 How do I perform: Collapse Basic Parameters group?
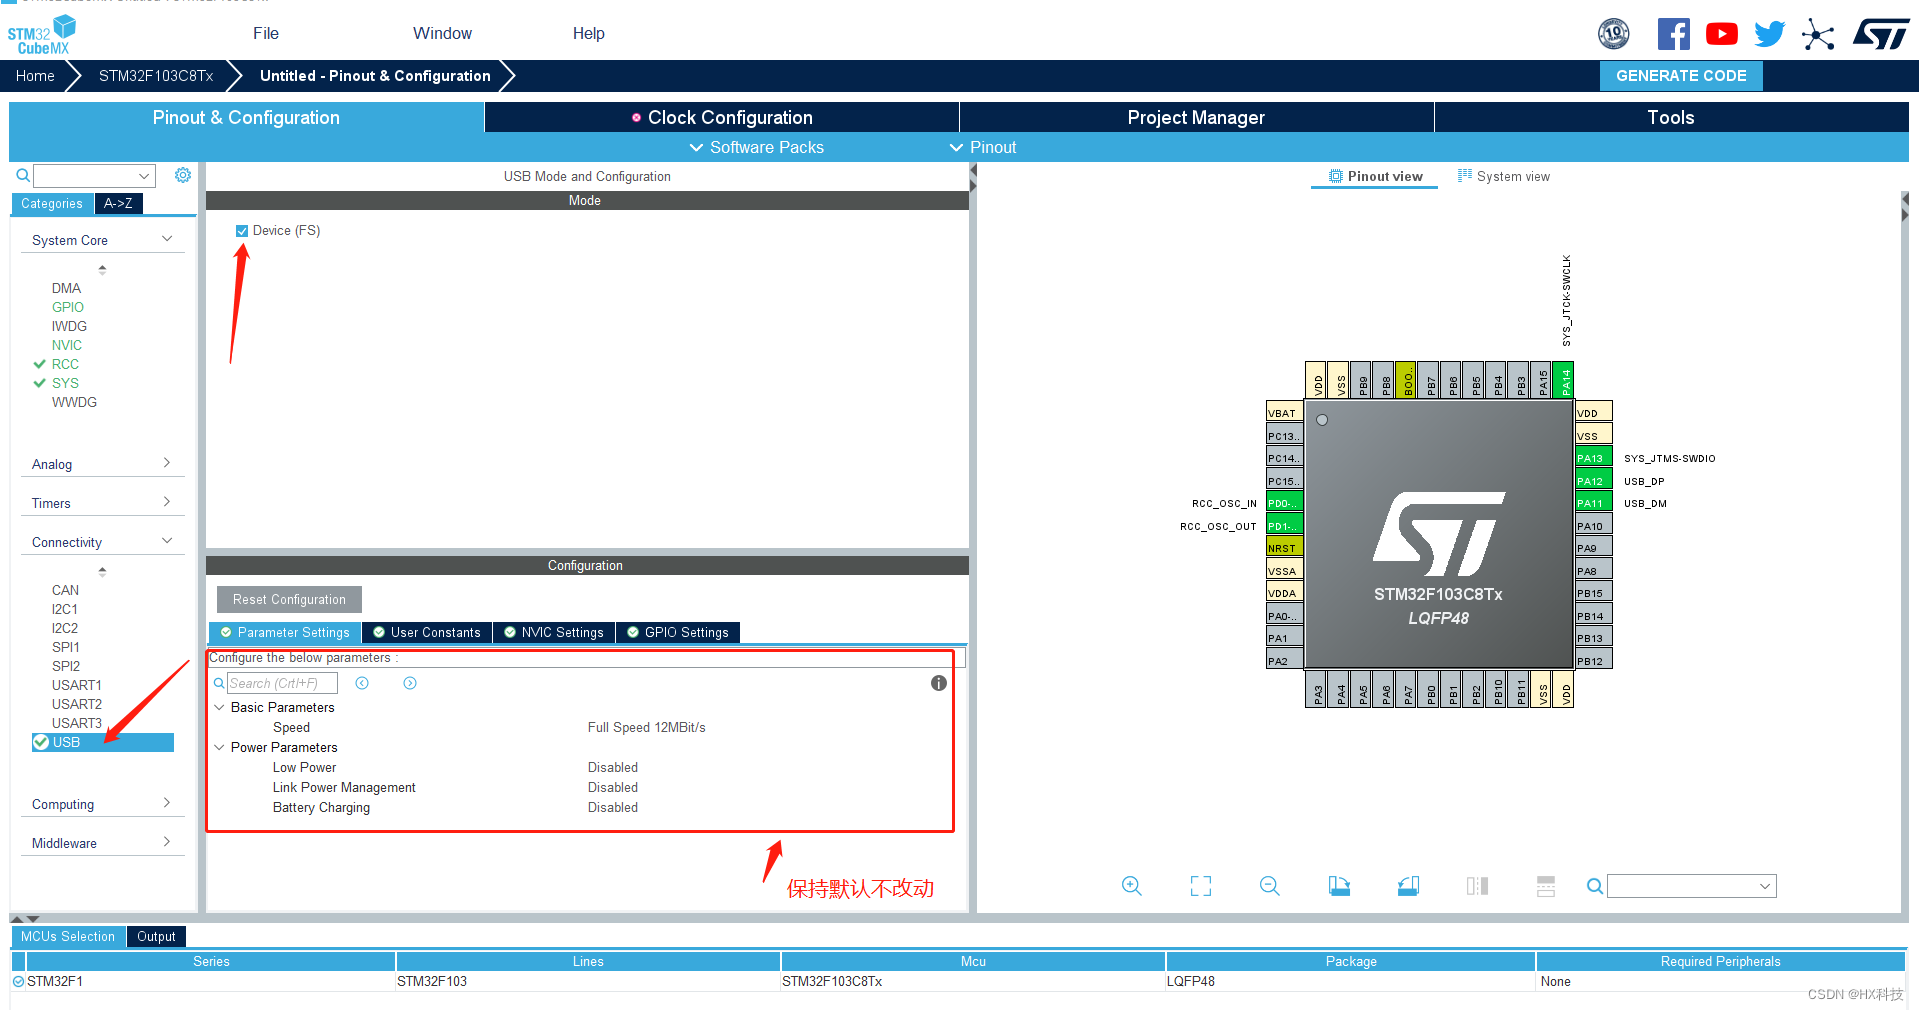point(219,707)
